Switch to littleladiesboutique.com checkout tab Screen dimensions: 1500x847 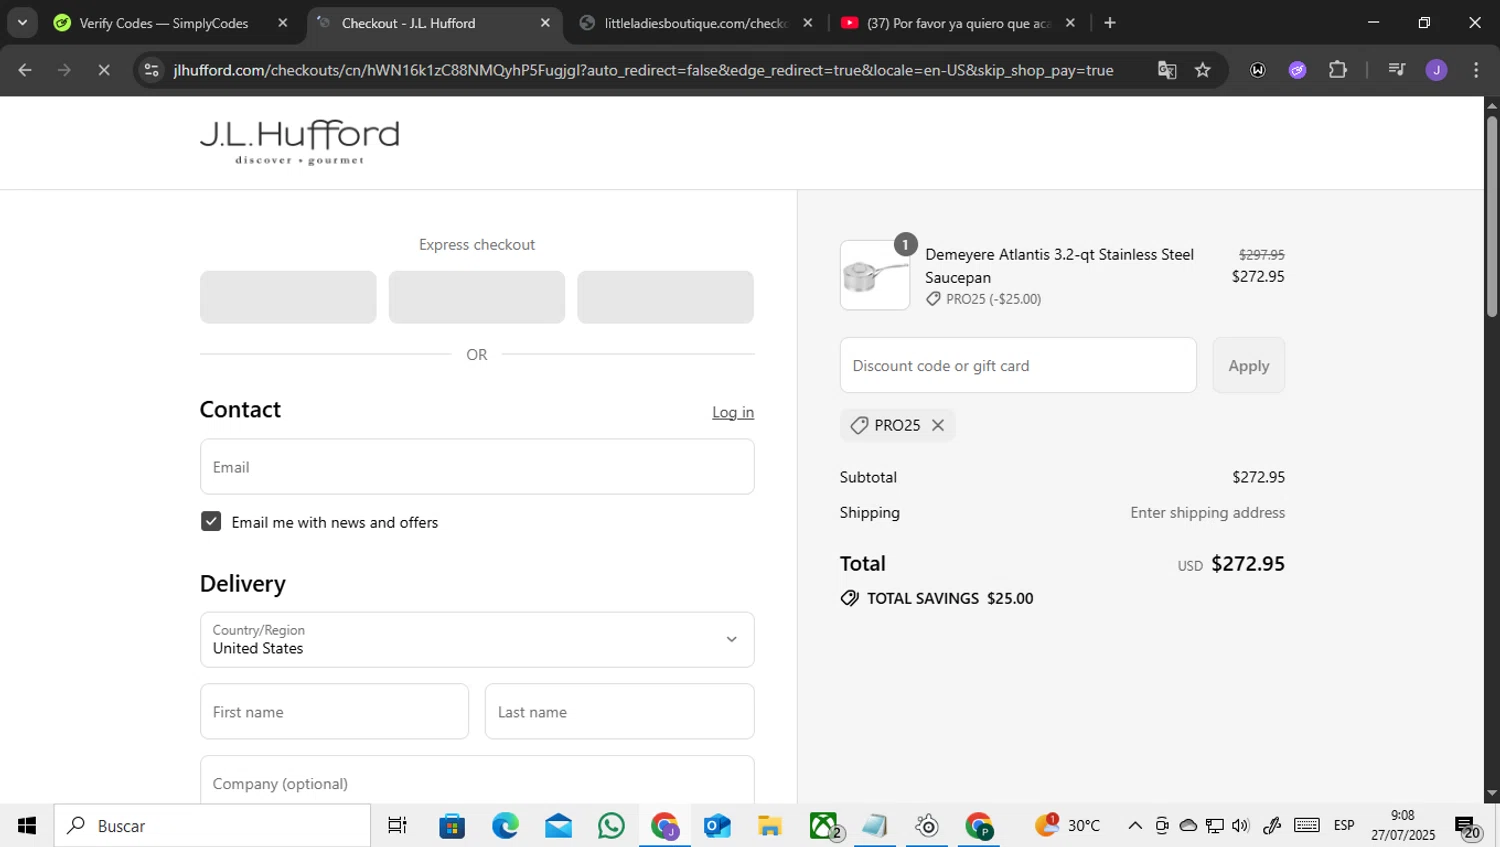click(697, 23)
